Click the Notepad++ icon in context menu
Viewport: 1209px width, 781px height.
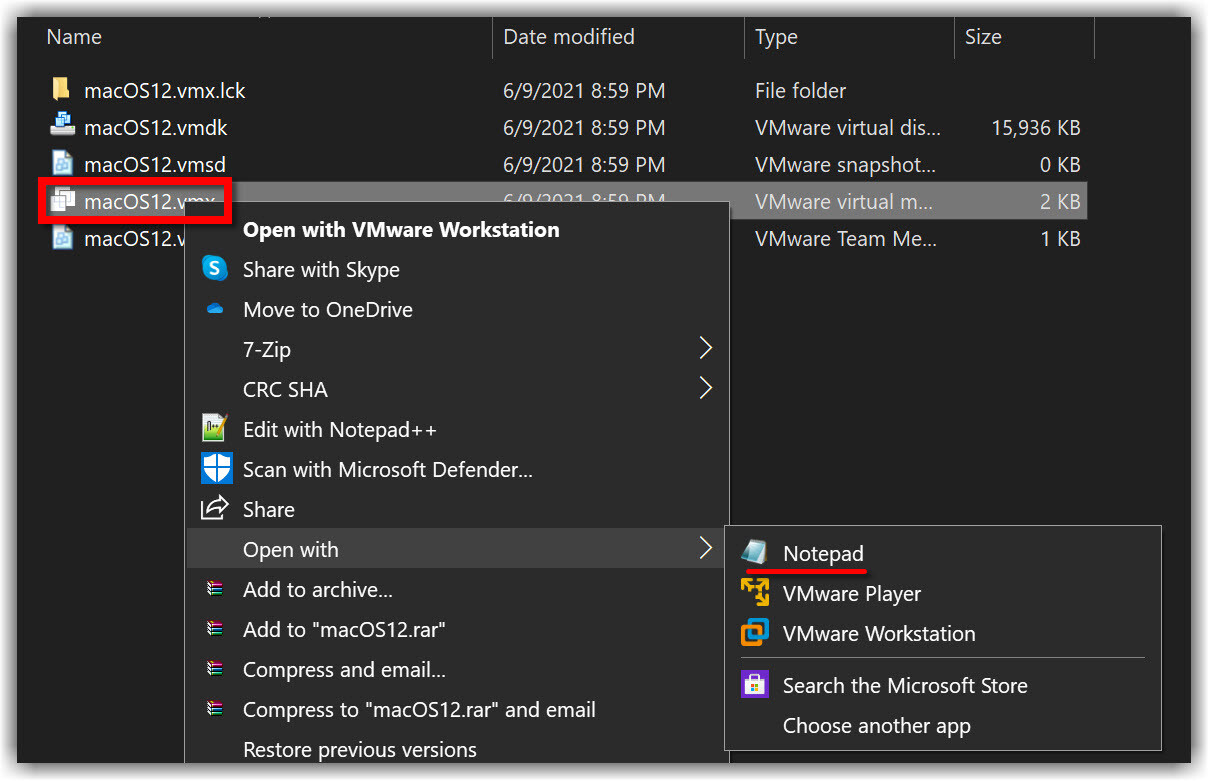tap(215, 429)
